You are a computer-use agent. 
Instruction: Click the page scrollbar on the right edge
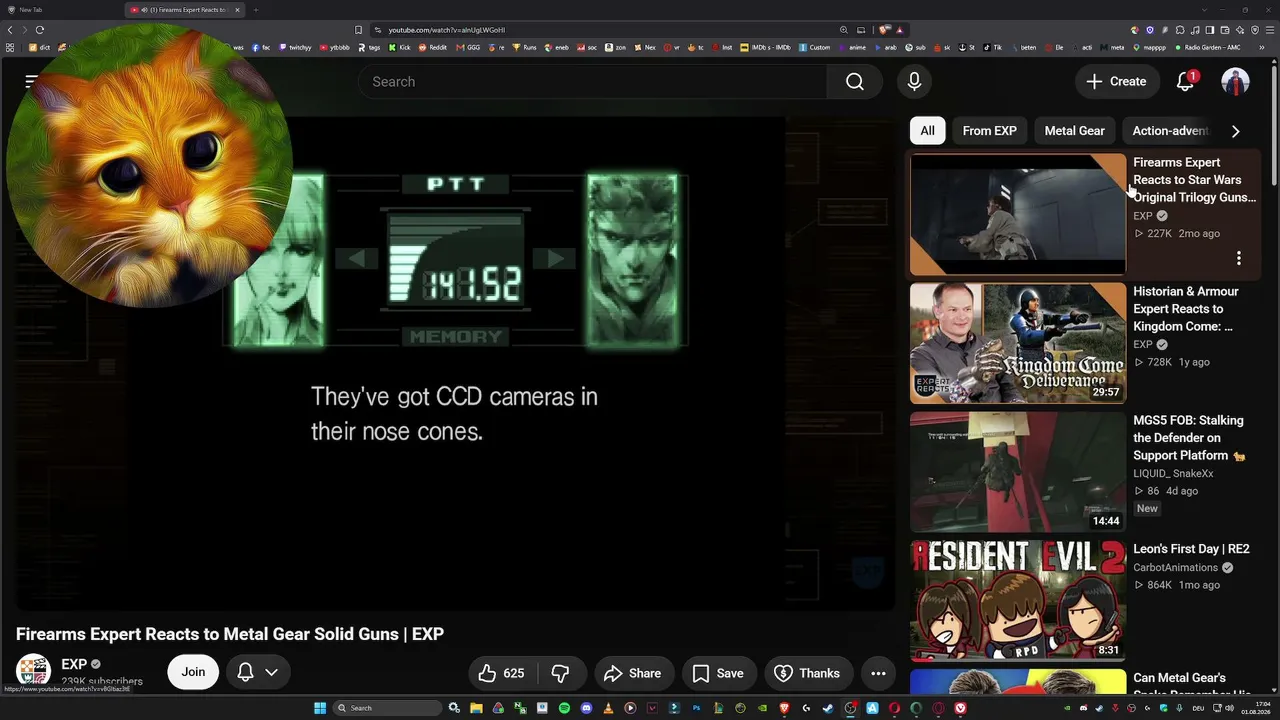[x=1274, y=125]
